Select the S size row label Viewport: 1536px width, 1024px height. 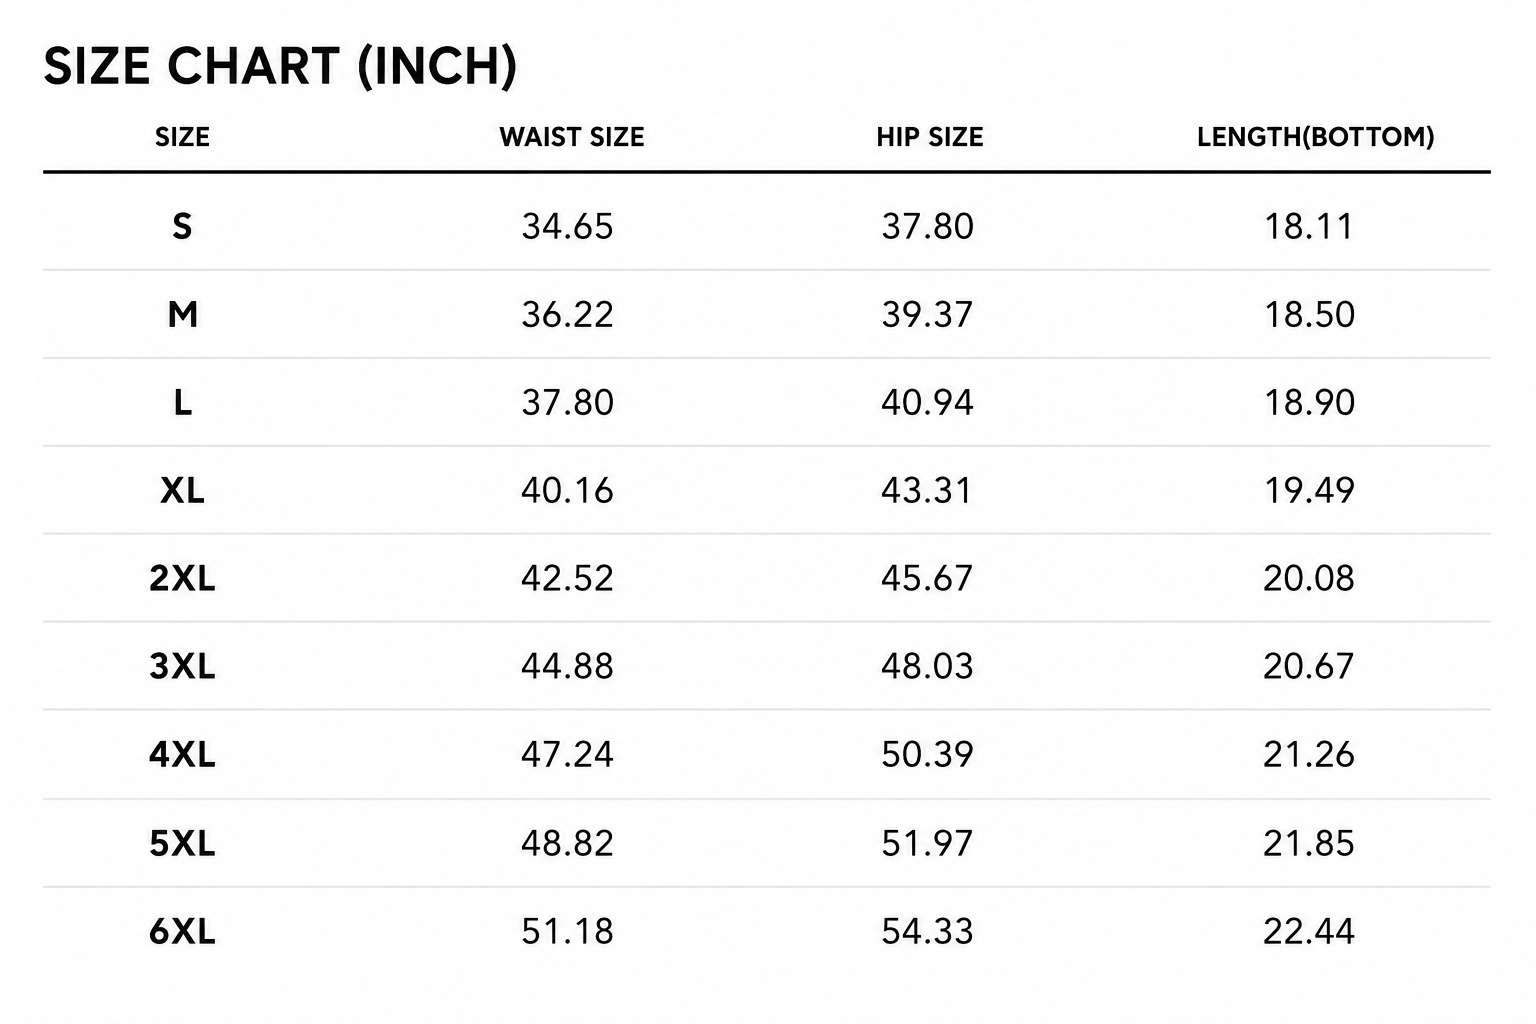click(x=182, y=226)
